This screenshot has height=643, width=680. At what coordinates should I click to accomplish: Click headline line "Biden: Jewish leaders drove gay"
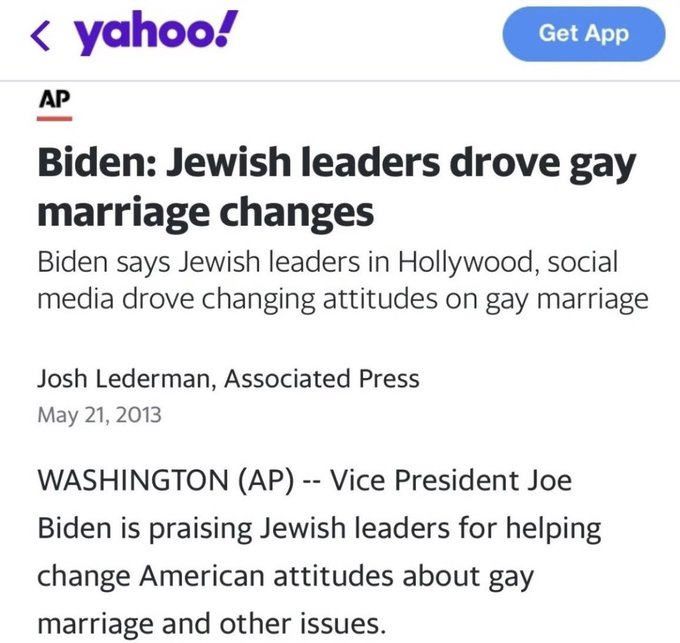tap(336, 165)
